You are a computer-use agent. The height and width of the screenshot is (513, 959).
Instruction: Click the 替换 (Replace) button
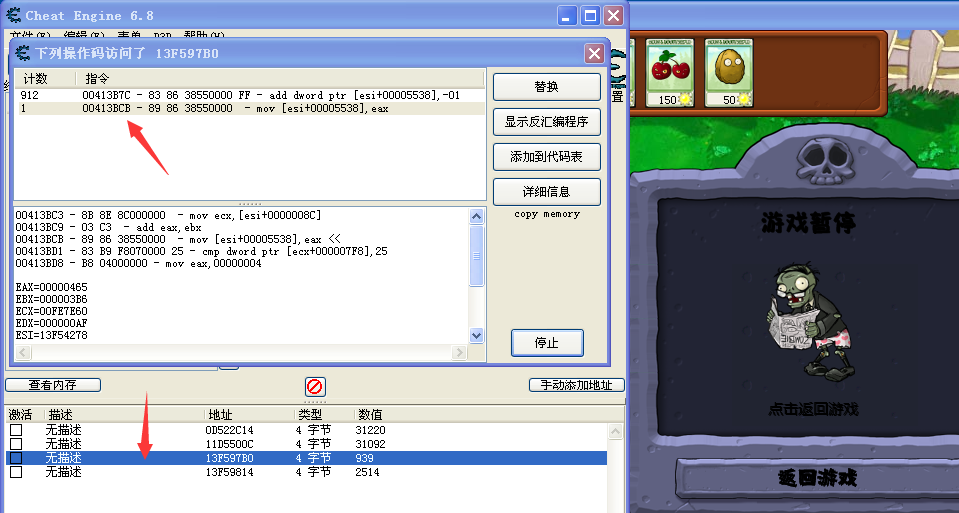coord(546,87)
